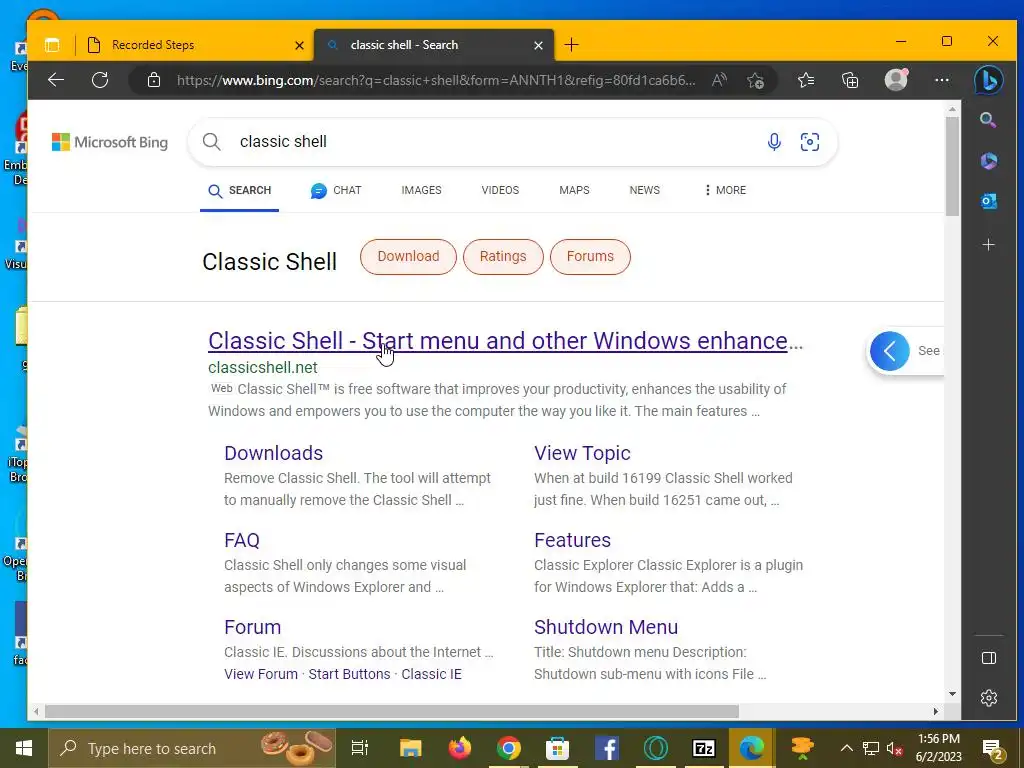The image size is (1024, 768).
Task: Open the Forum sublink
Action: (x=252, y=627)
